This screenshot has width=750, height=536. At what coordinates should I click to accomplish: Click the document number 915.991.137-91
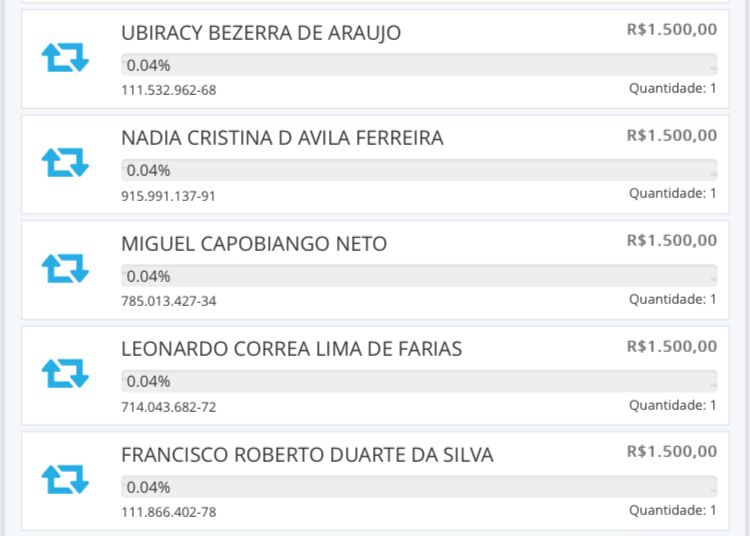tap(168, 196)
